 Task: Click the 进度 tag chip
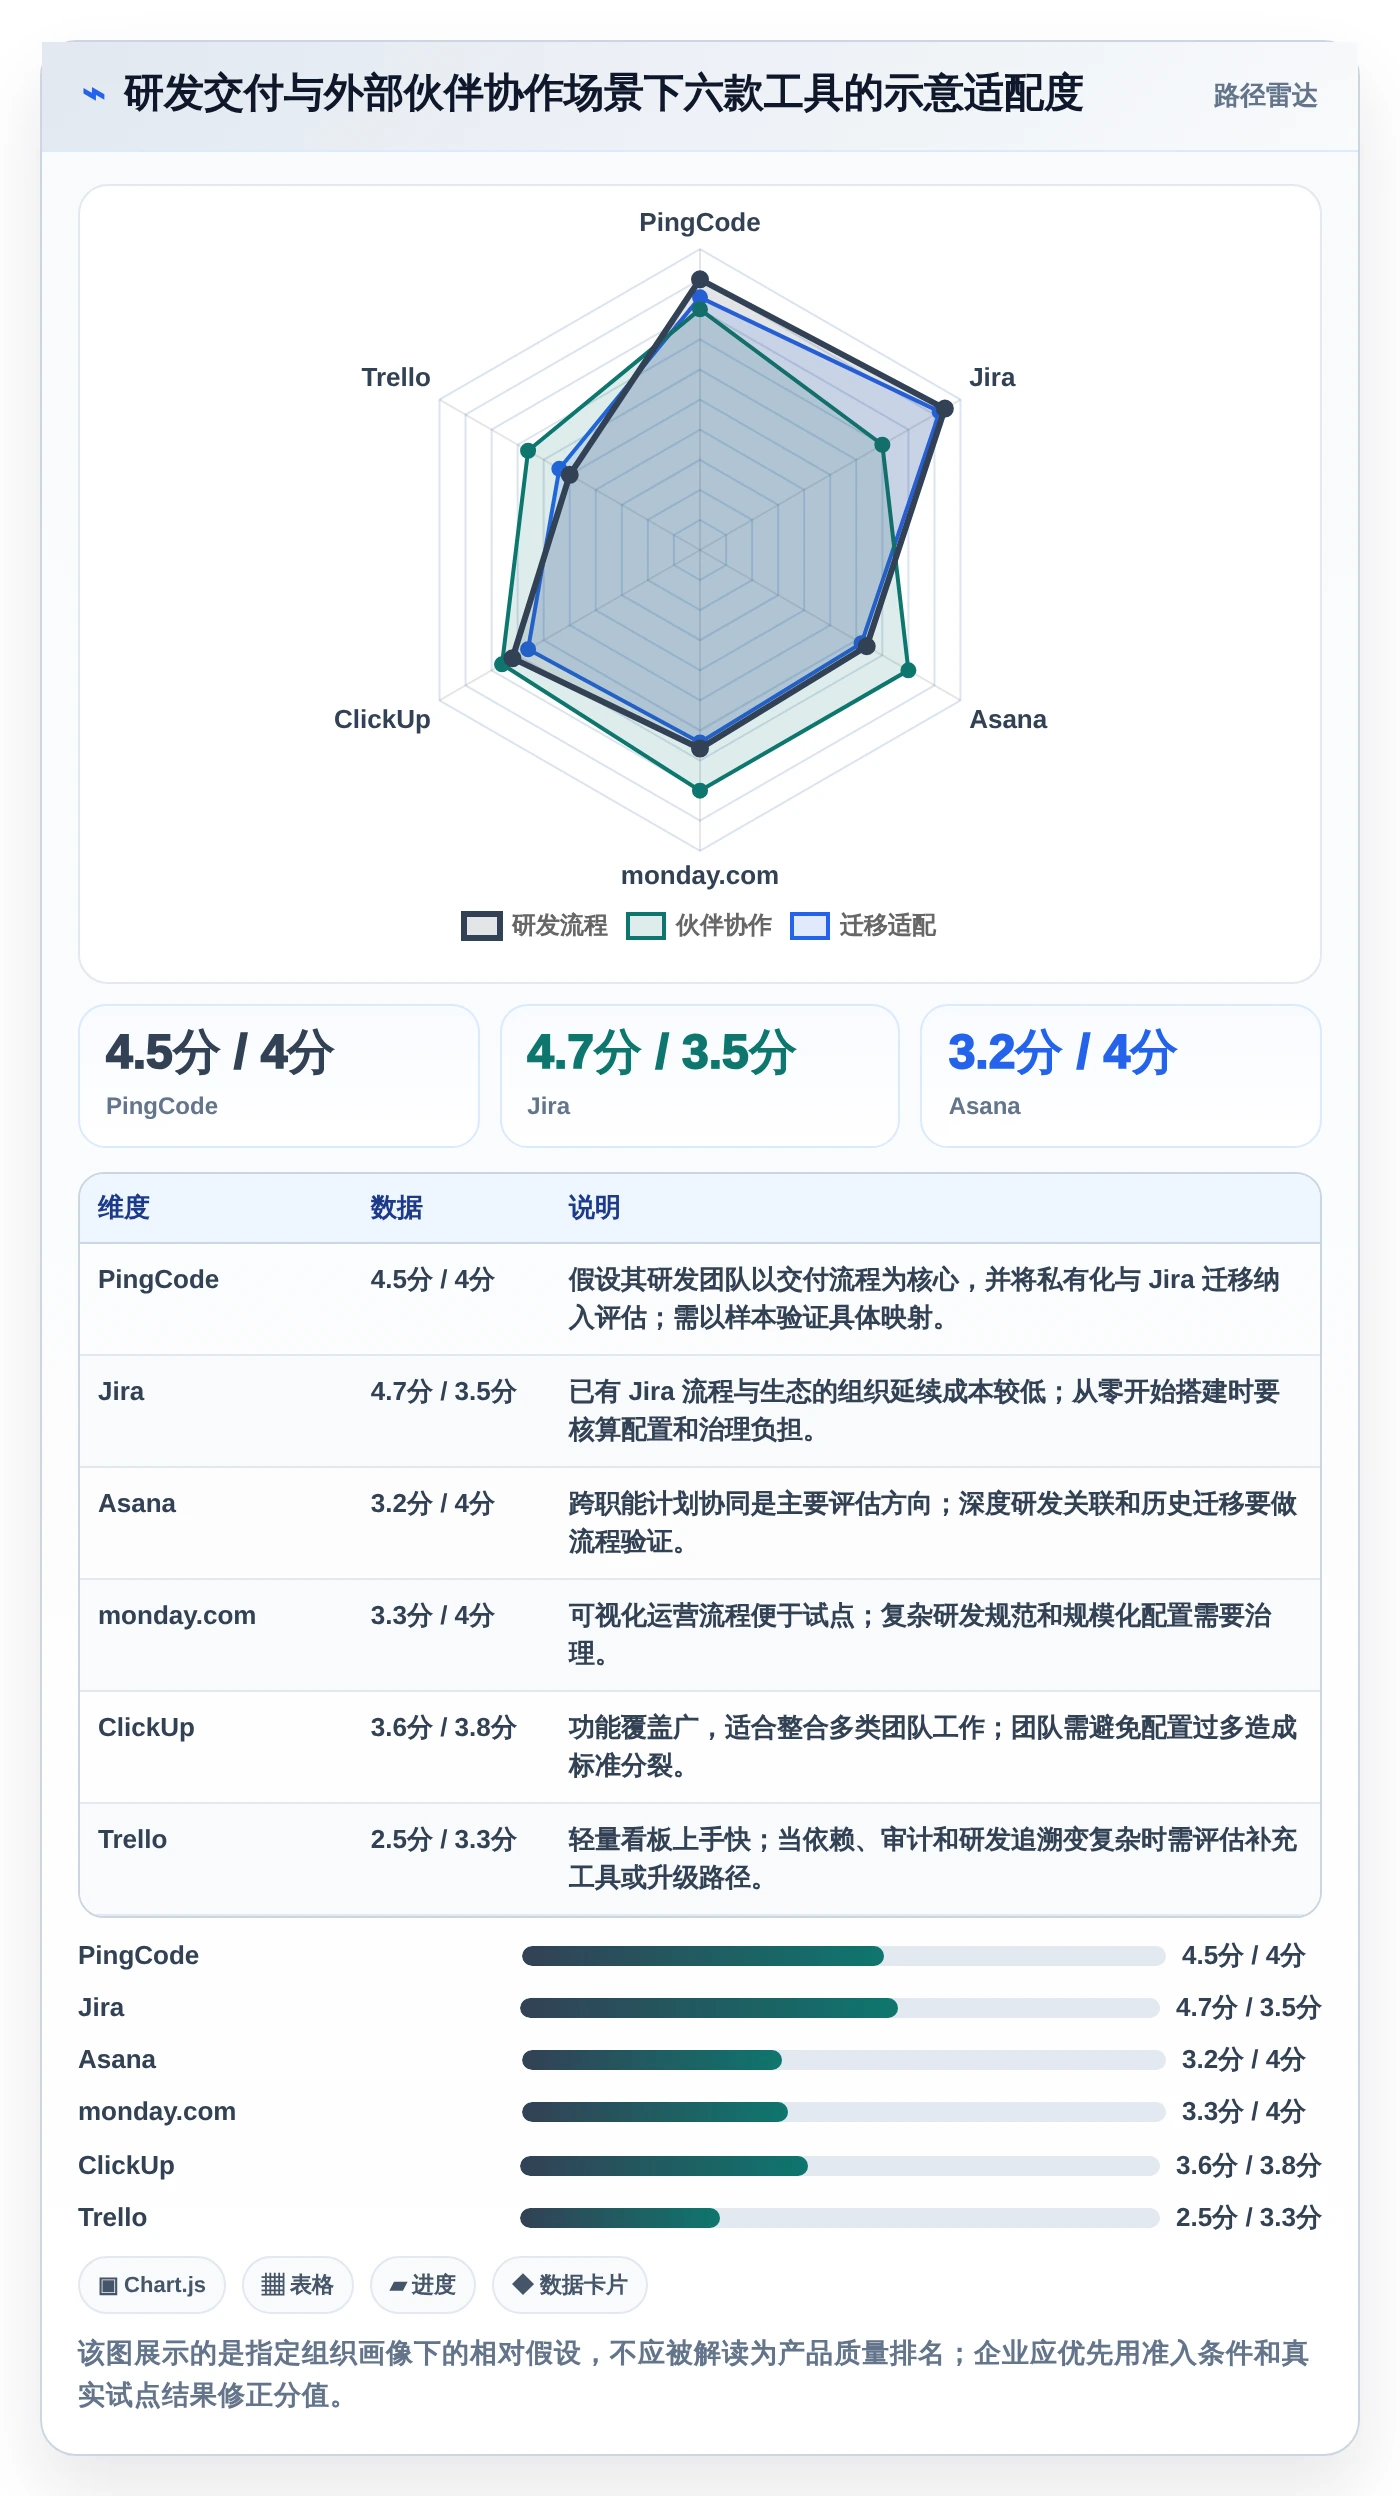pyautogui.click(x=422, y=2285)
